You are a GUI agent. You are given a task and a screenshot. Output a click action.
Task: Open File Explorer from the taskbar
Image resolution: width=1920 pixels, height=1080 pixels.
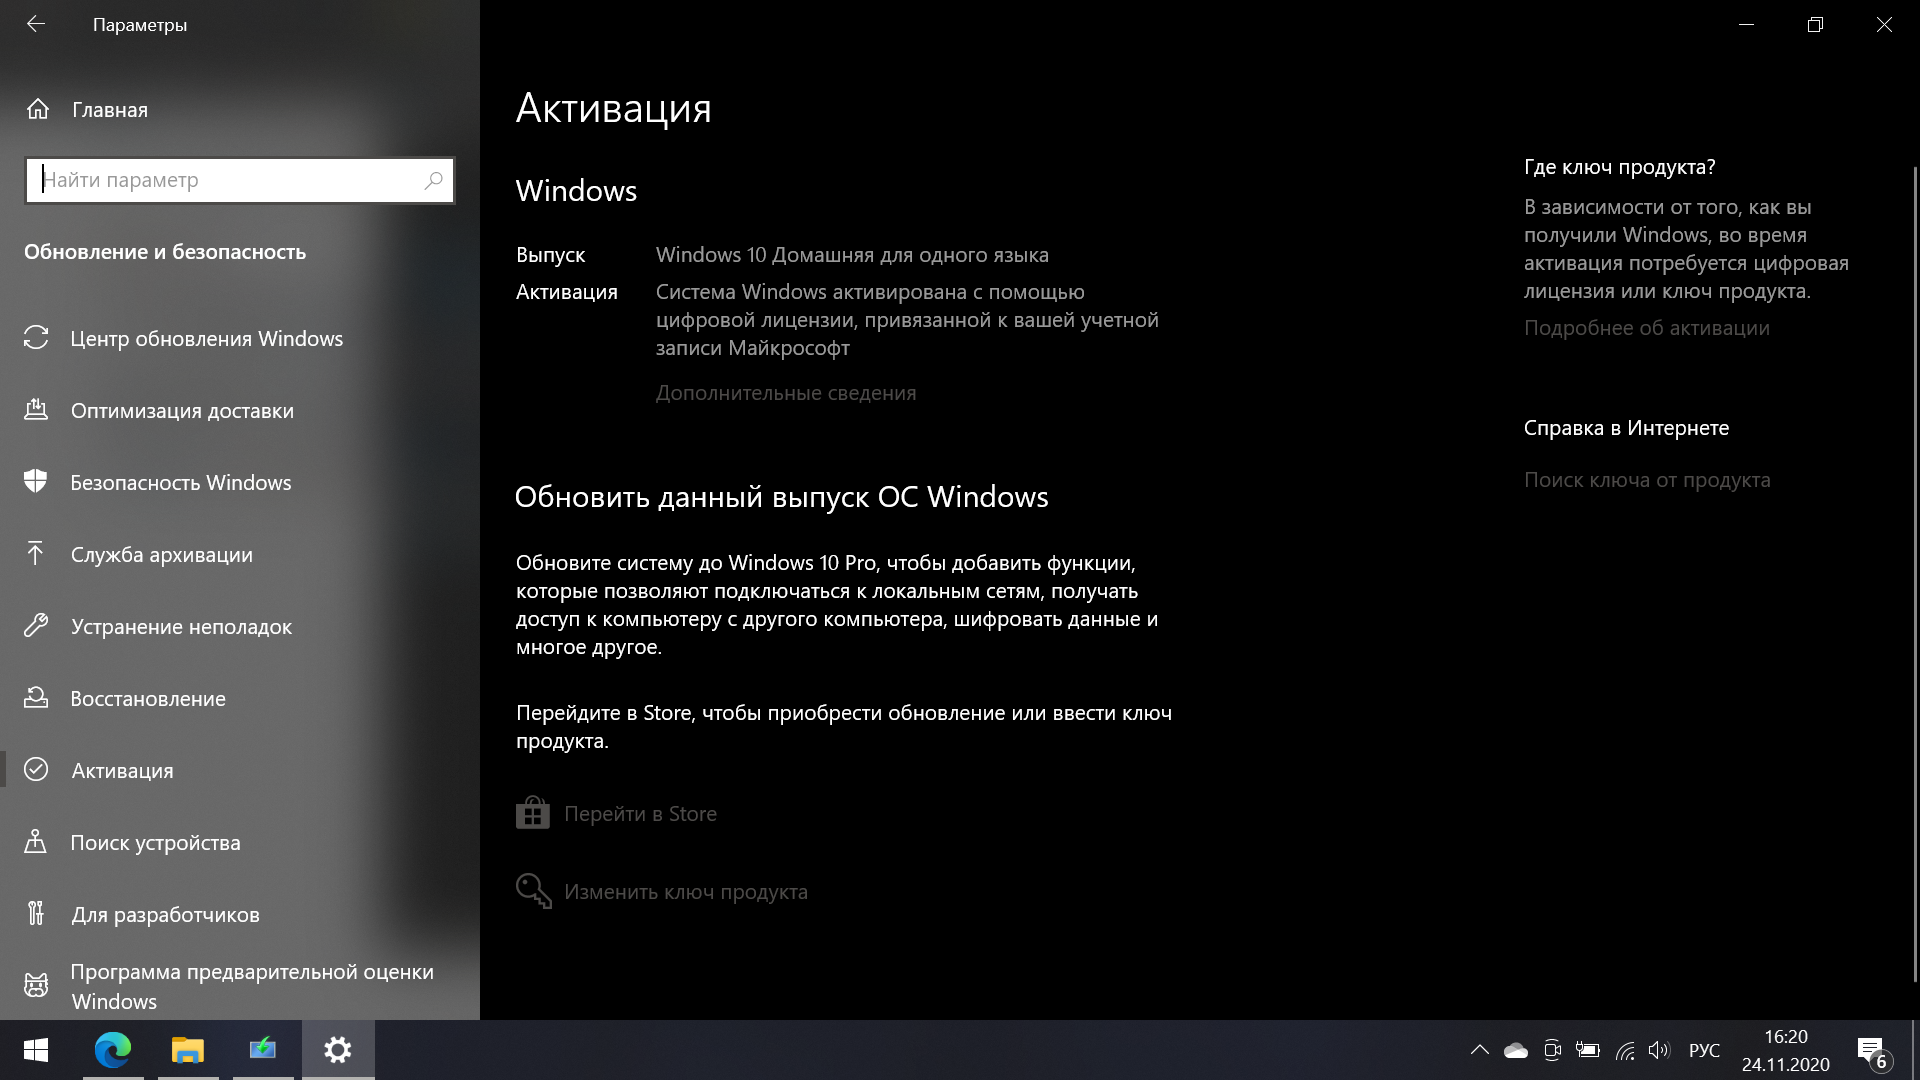pos(188,1050)
